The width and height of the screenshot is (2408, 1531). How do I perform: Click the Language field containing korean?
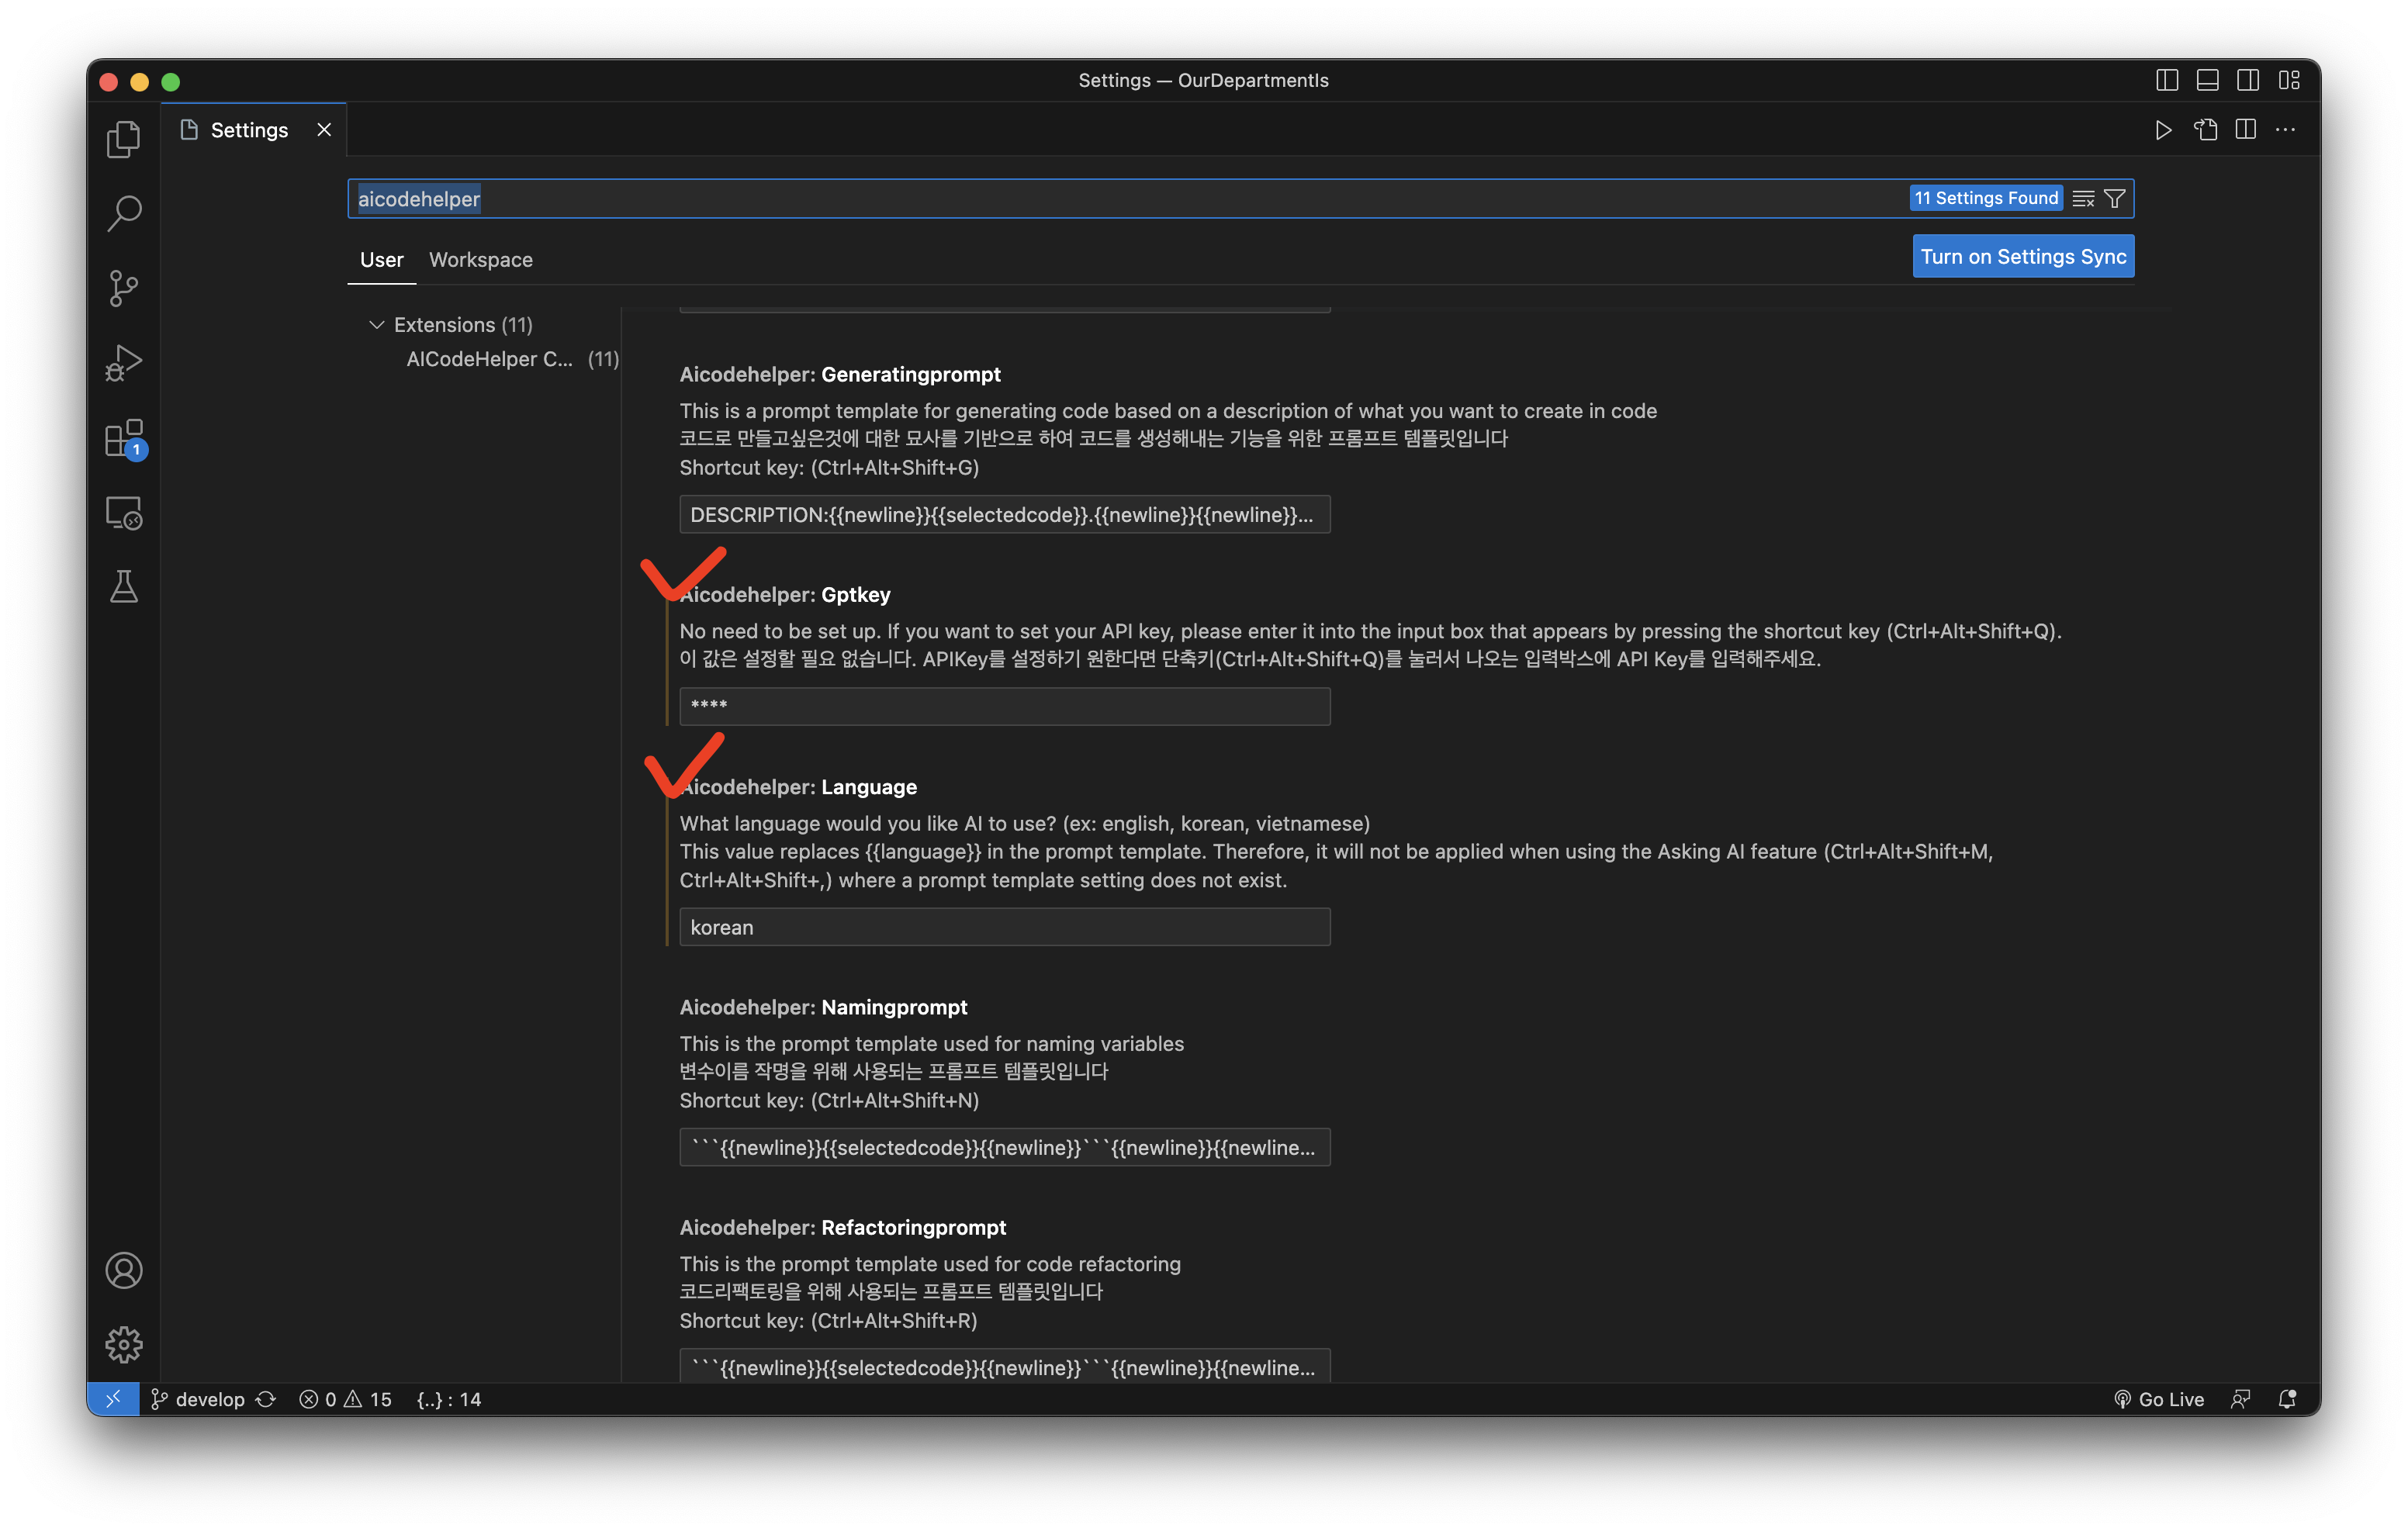tap(1004, 927)
